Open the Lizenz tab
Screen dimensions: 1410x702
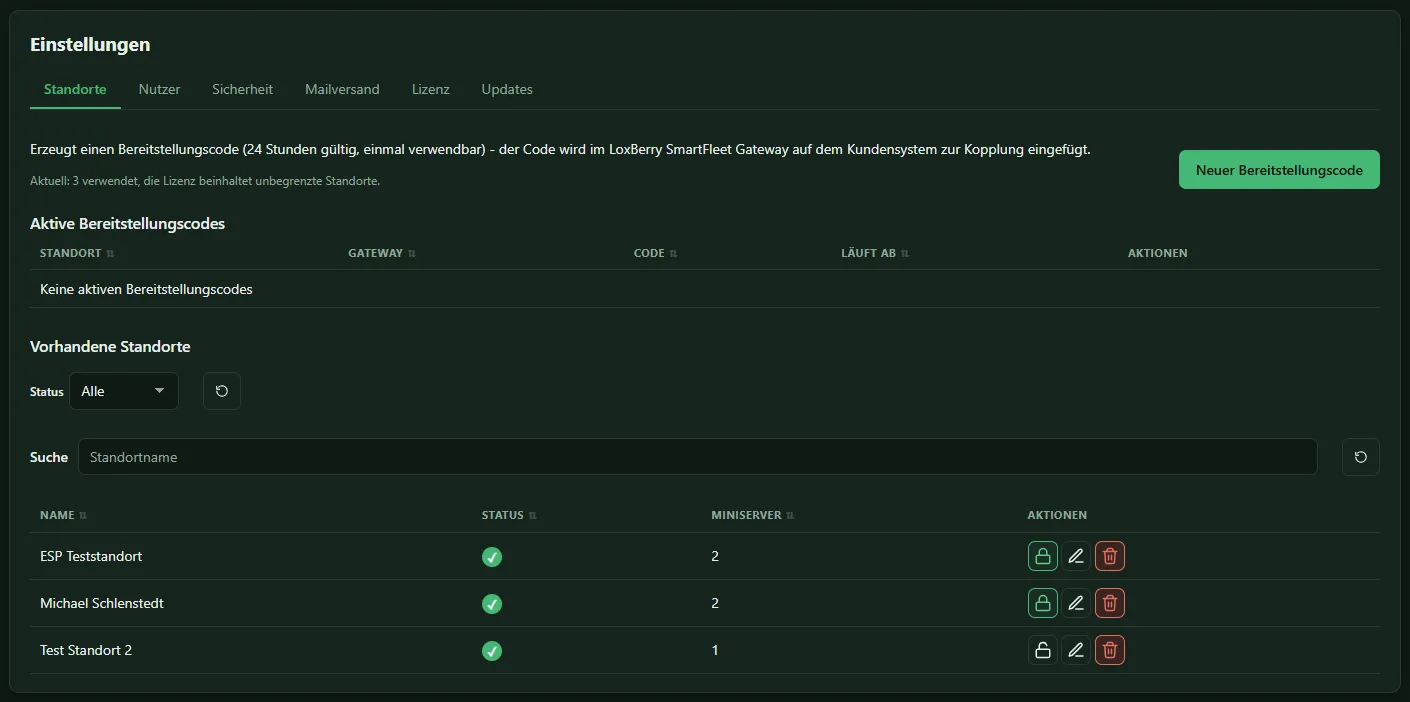[431, 89]
